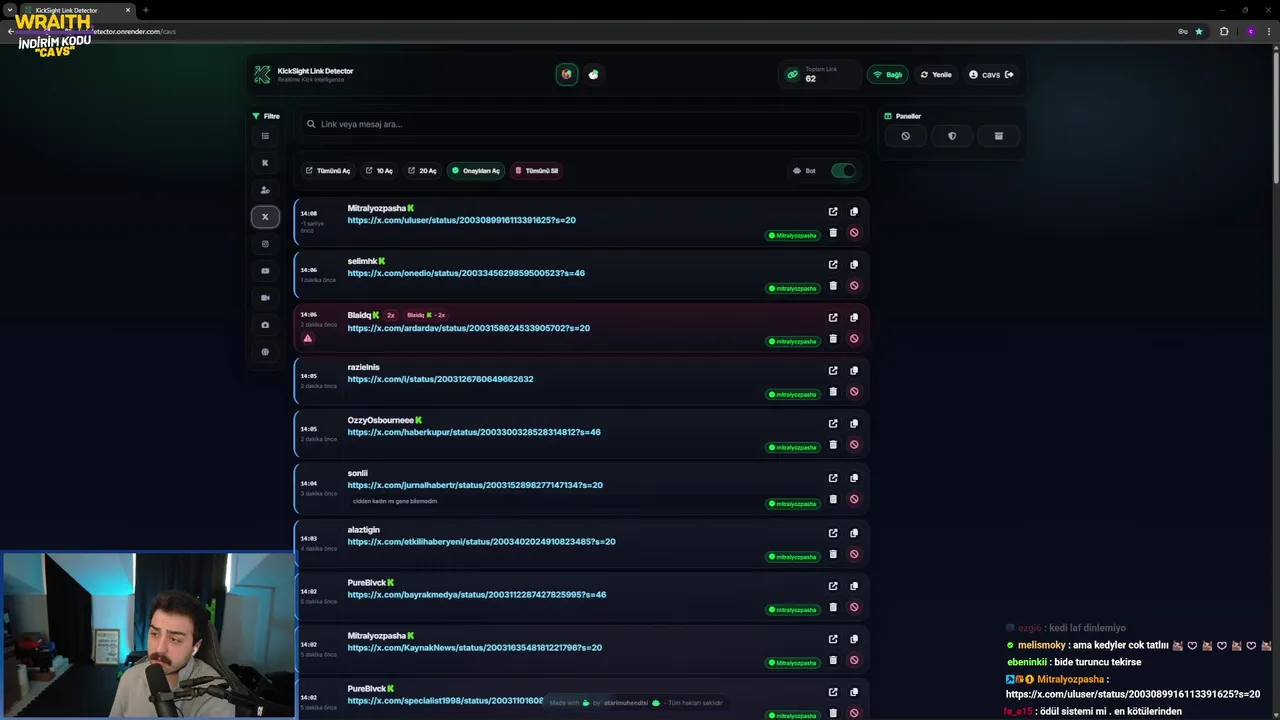
Task: Select the user filter icon in sidebar
Action: pyautogui.click(x=265, y=190)
